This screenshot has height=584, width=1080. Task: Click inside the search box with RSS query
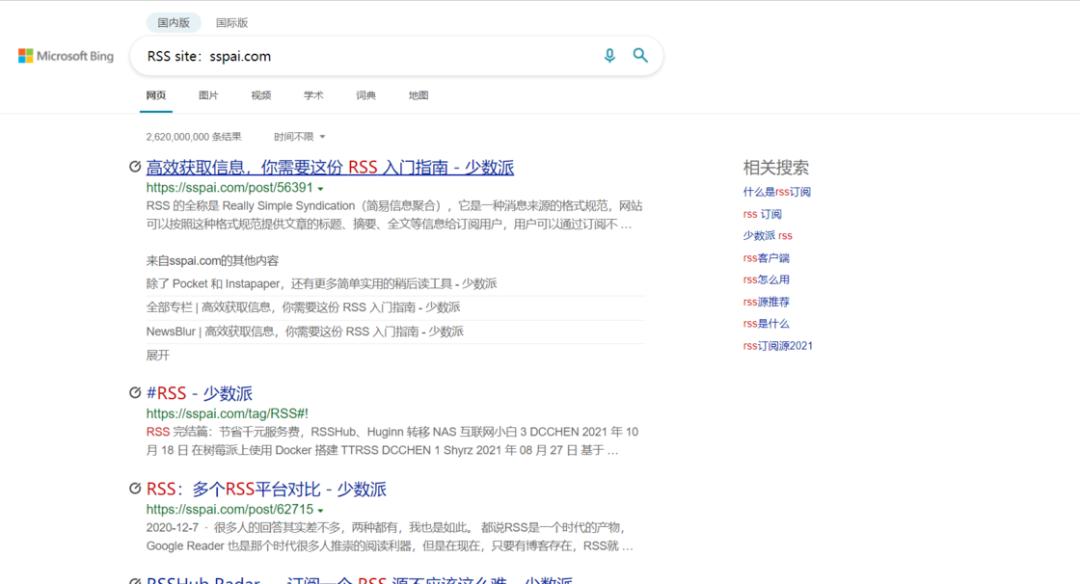coord(368,56)
